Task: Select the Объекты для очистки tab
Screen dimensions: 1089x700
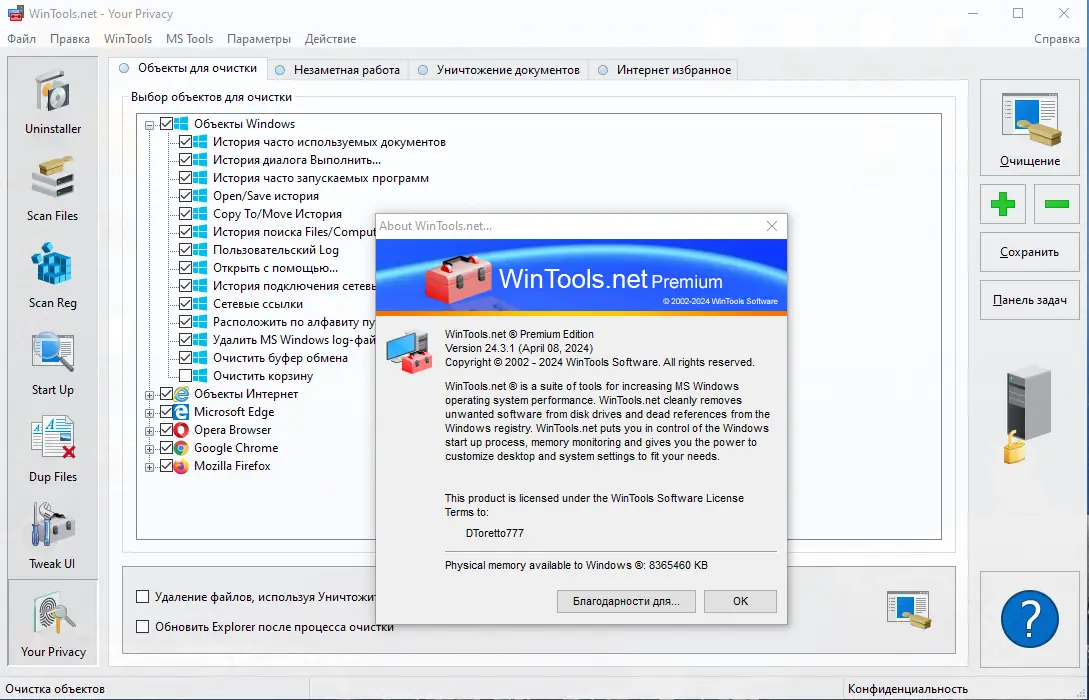Action: (x=188, y=68)
